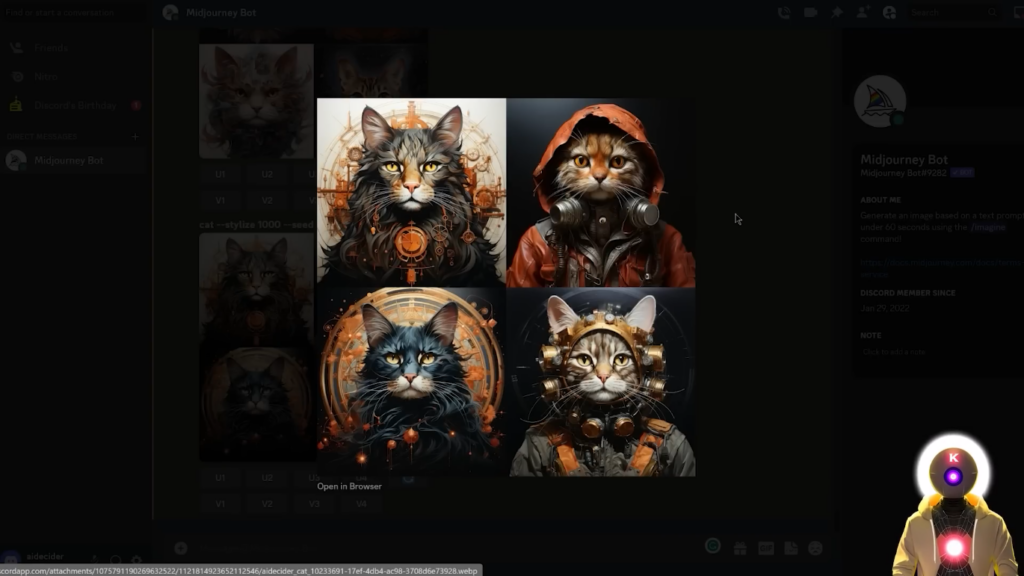This screenshot has width=1024, height=576.
Task: Open the sticker picker
Action: 791,549
